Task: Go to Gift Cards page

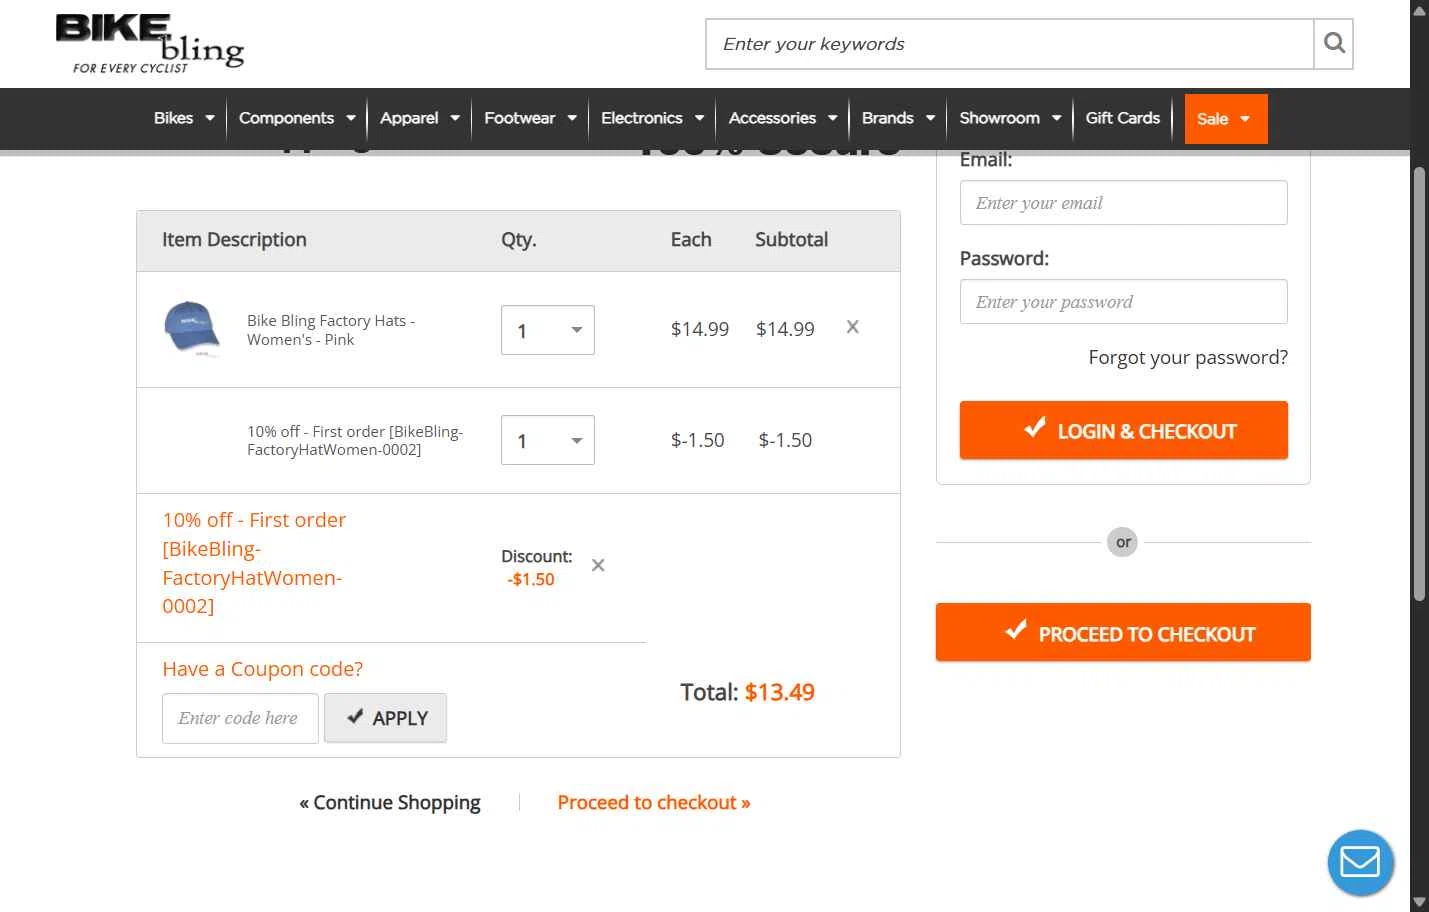Action: [x=1123, y=118]
